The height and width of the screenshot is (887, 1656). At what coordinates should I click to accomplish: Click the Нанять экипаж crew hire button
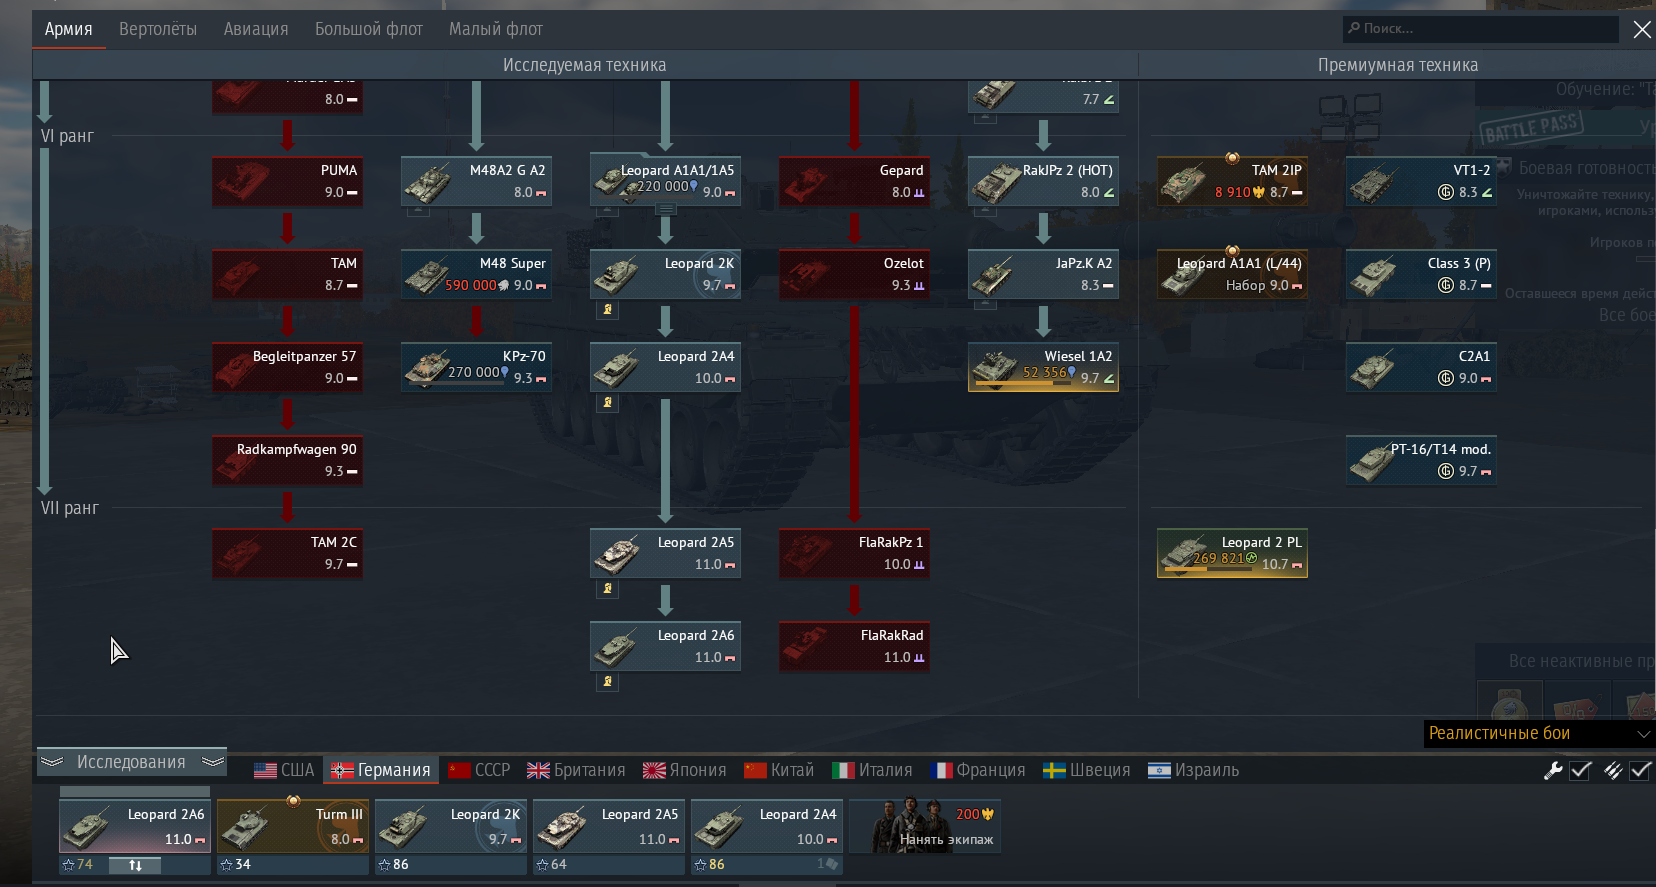[x=926, y=826]
